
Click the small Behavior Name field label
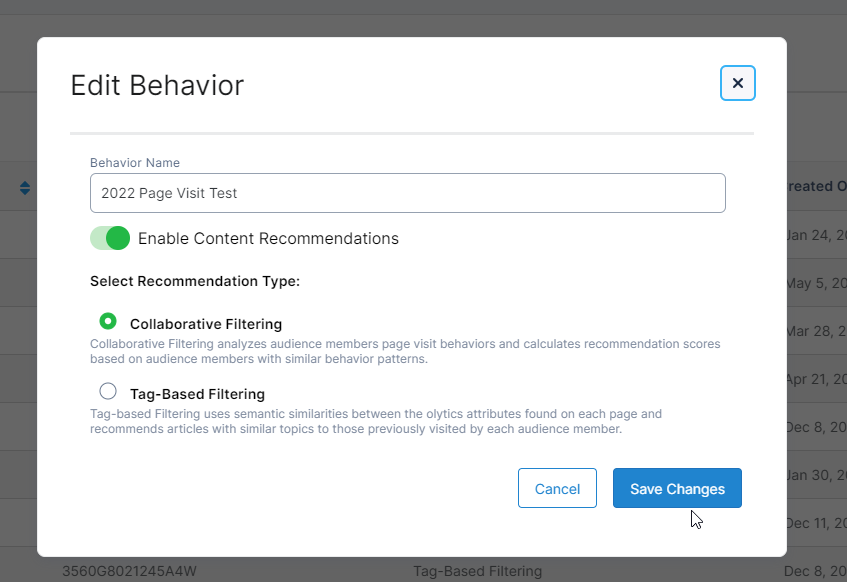point(135,163)
